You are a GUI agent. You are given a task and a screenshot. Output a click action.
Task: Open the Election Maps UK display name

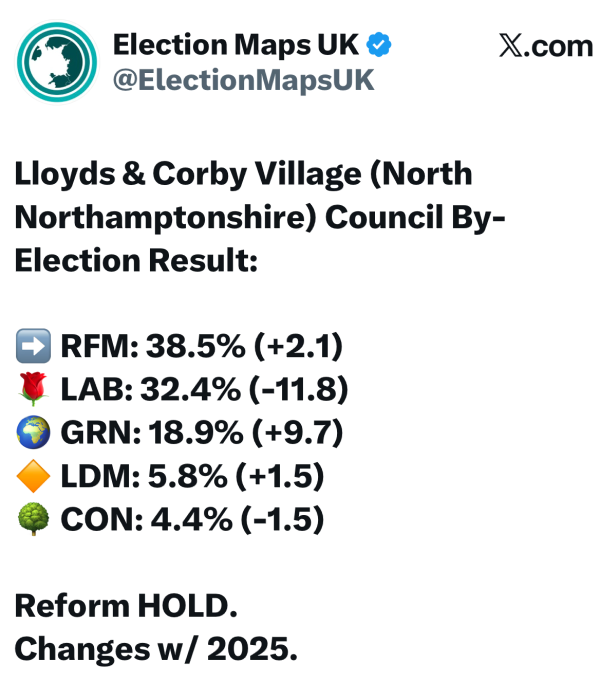coord(237,45)
